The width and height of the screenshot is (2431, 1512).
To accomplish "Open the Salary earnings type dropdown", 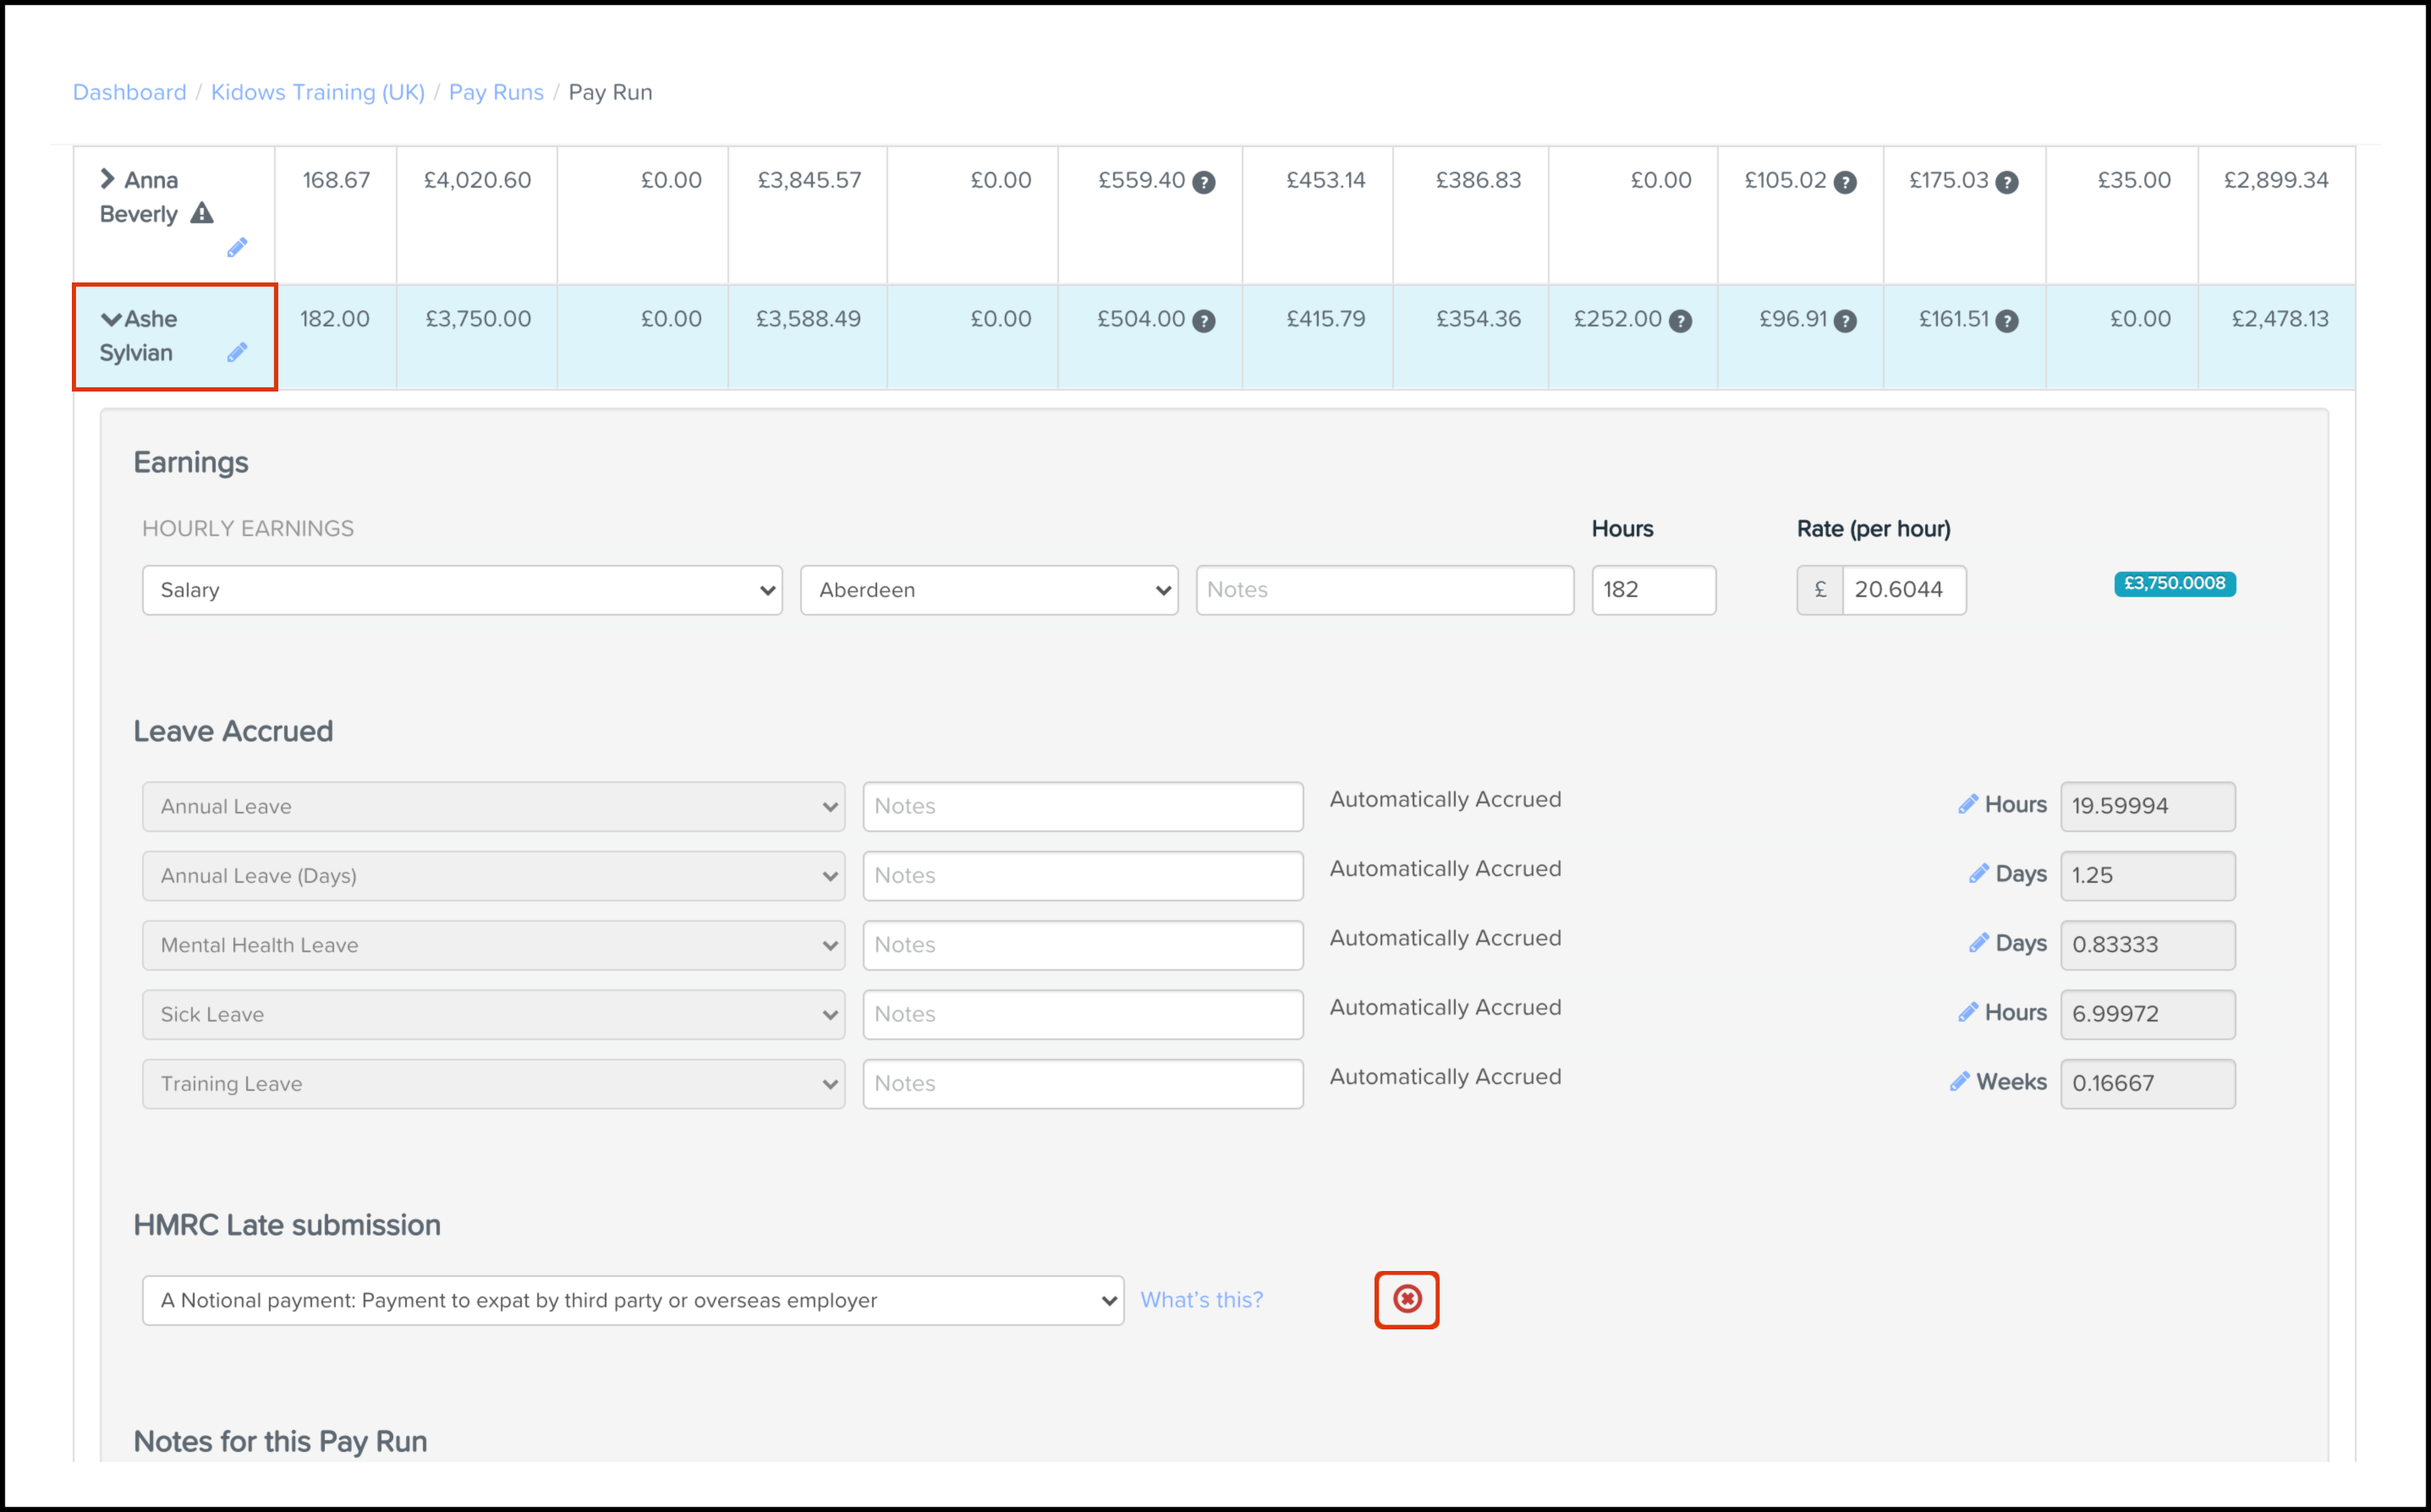I will (x=462, y=590).
